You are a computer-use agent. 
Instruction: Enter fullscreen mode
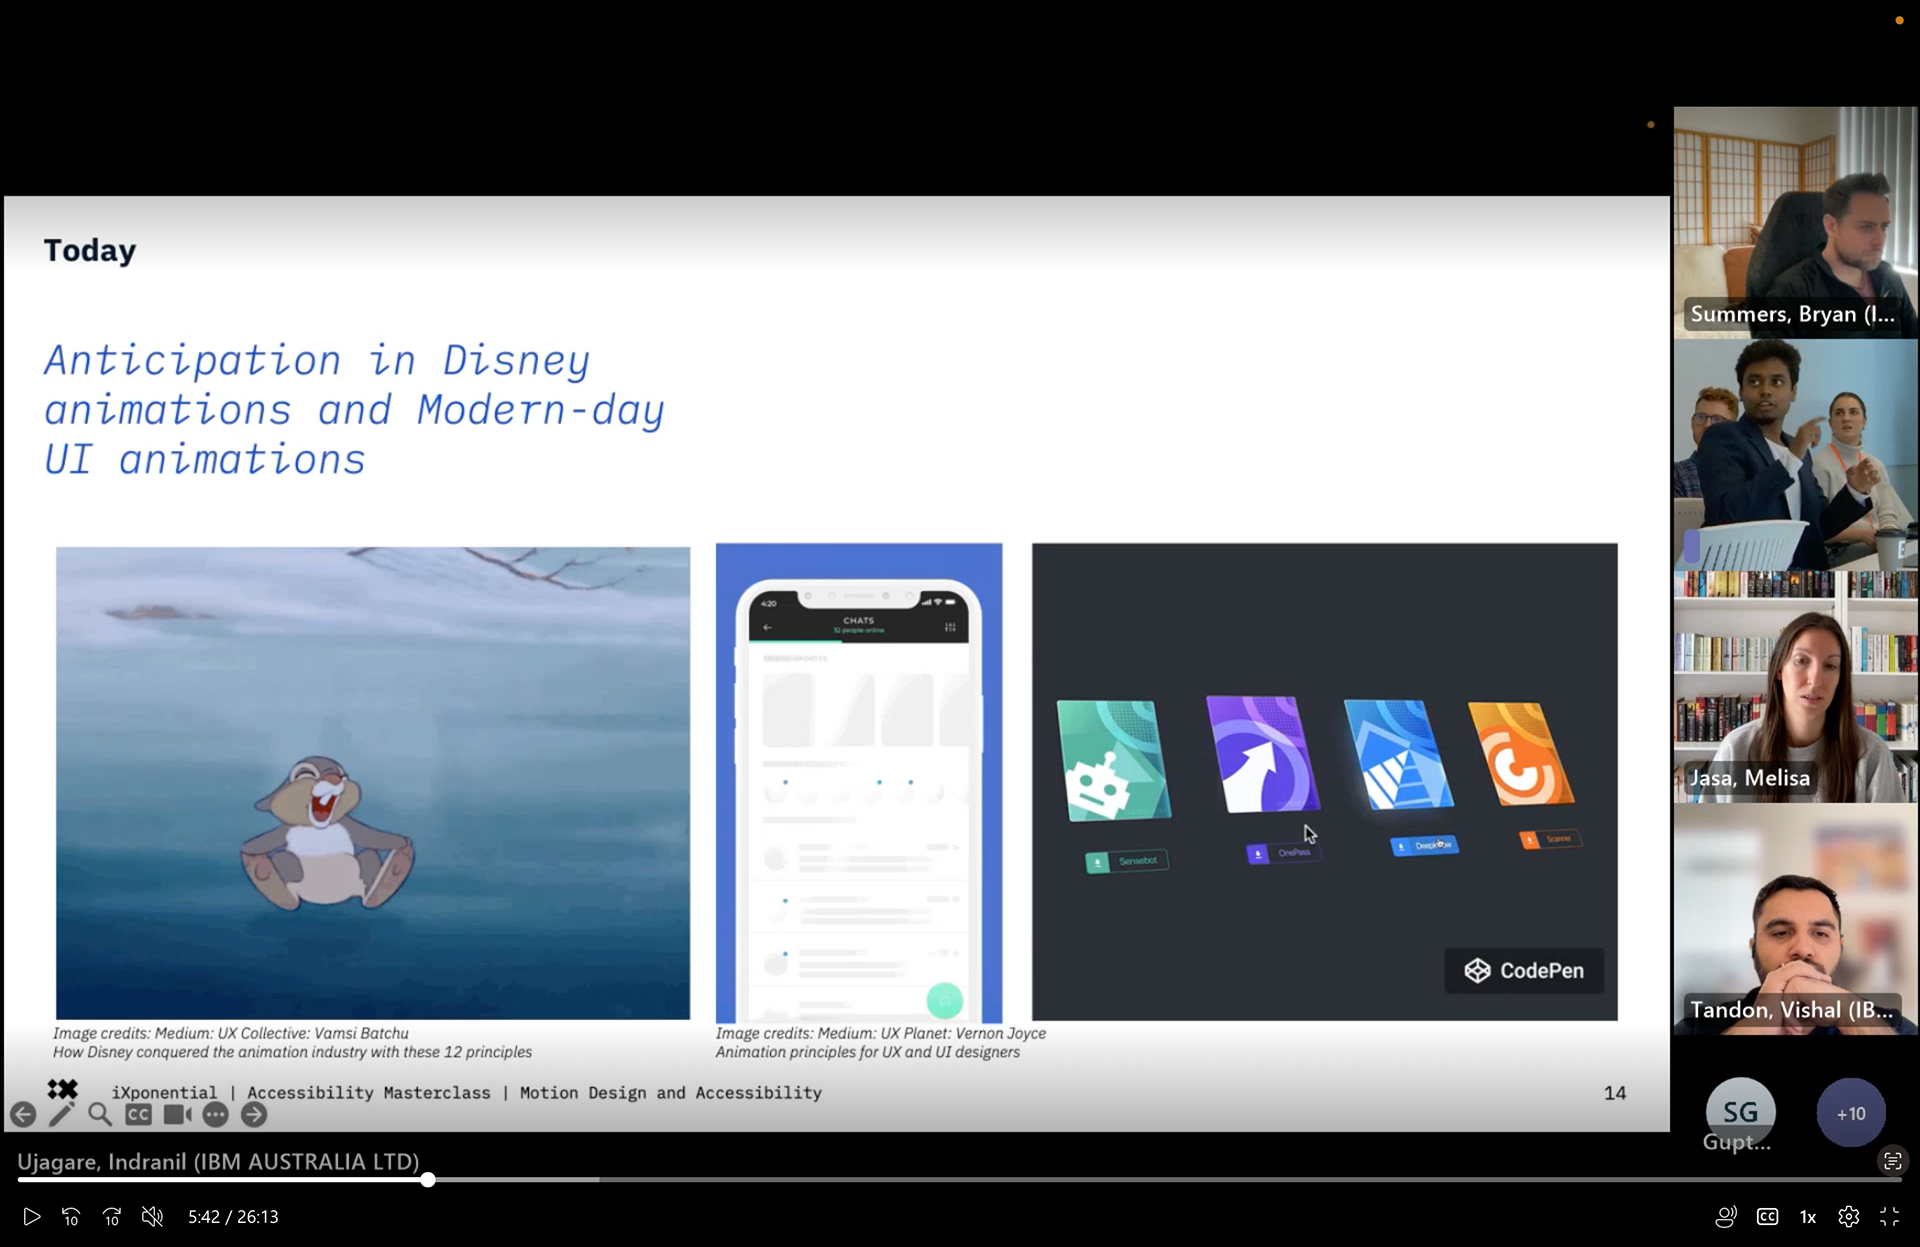coord(1889,1217)
